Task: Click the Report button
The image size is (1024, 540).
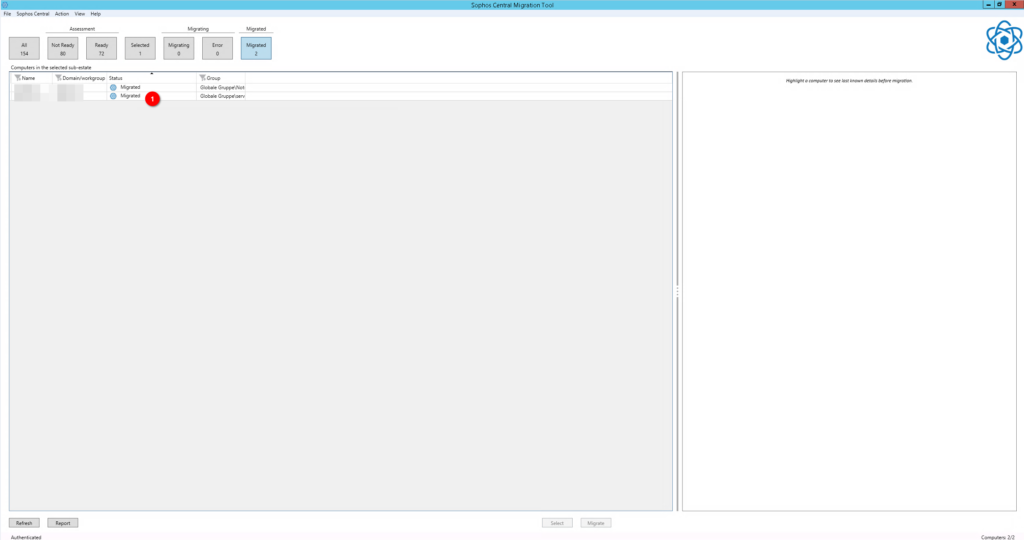Action: [63, 523]
